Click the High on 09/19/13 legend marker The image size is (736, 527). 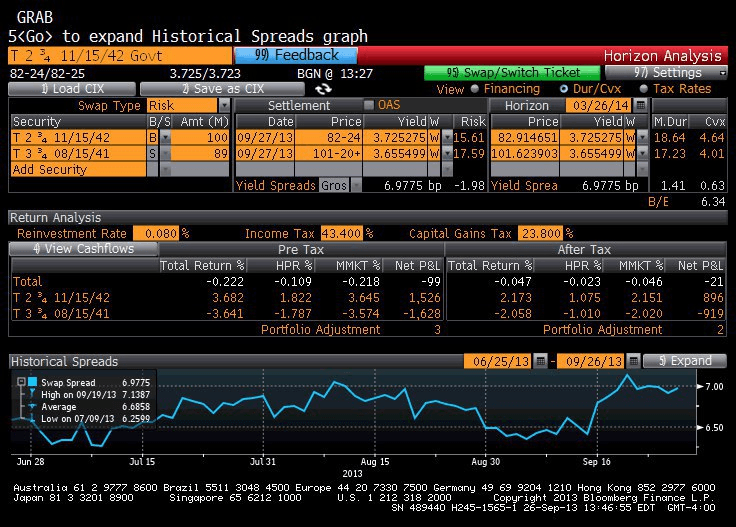point(33,395)
